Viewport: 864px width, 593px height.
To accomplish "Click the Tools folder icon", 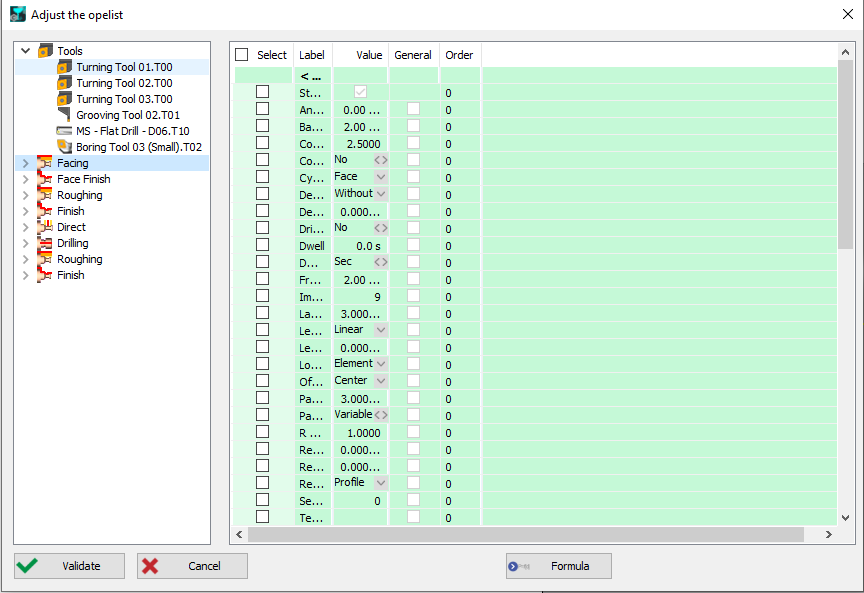I will (x=45, y=50).
